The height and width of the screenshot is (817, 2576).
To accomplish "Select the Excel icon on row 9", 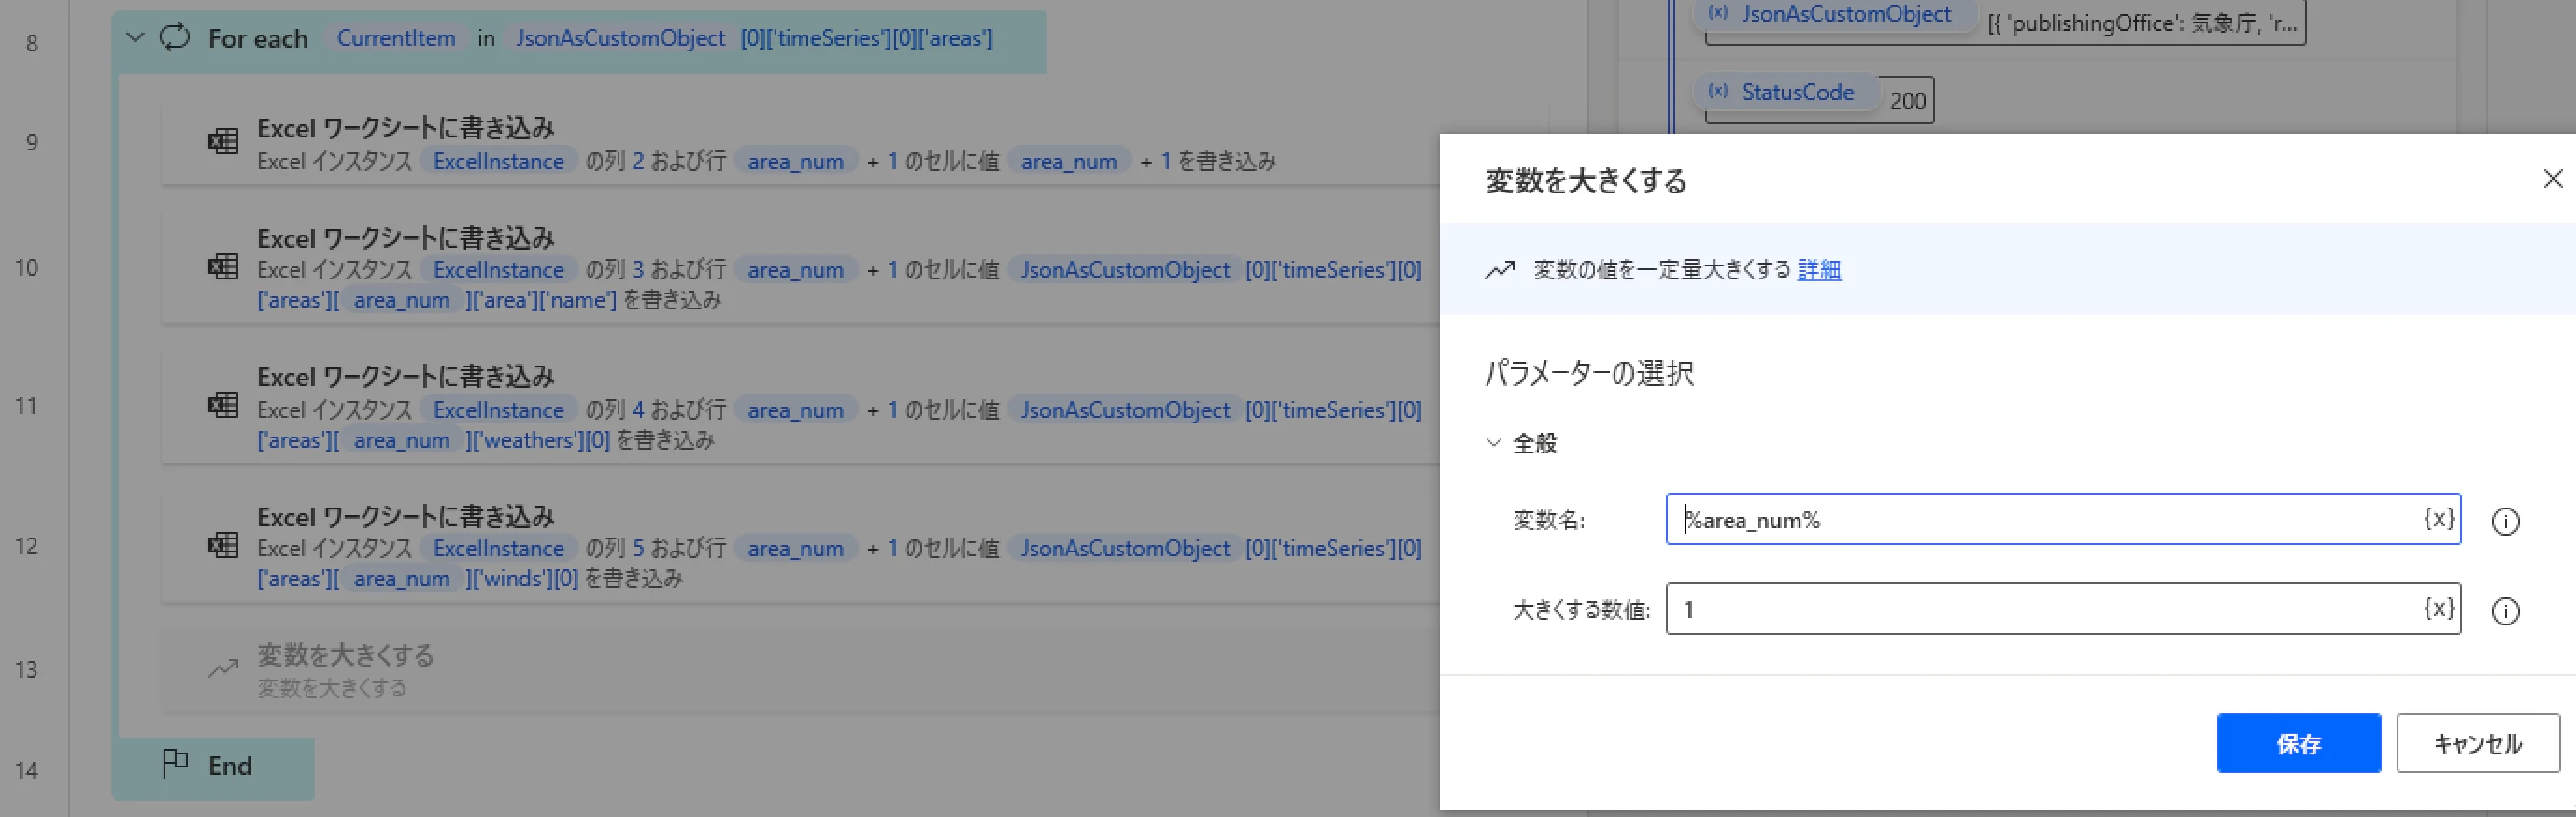I will [223, 142].
